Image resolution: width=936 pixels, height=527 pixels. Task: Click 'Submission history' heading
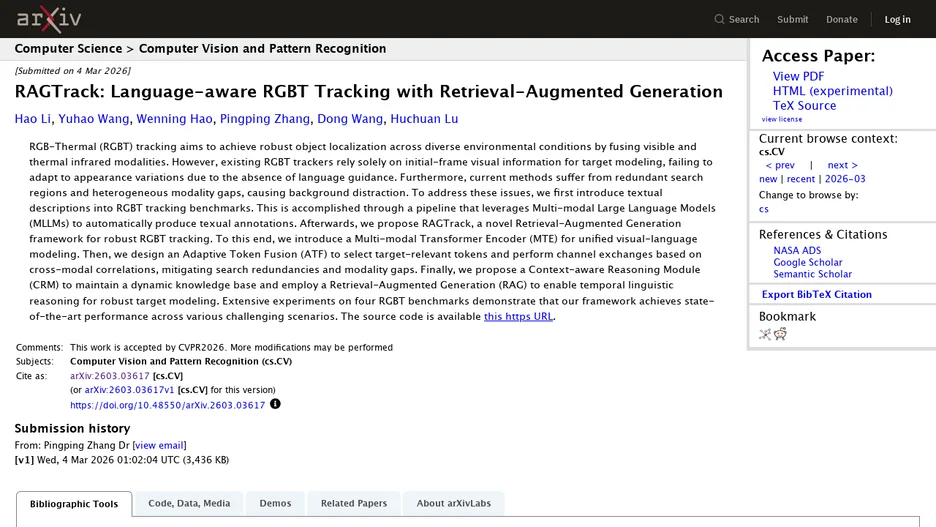coord(72,429)
